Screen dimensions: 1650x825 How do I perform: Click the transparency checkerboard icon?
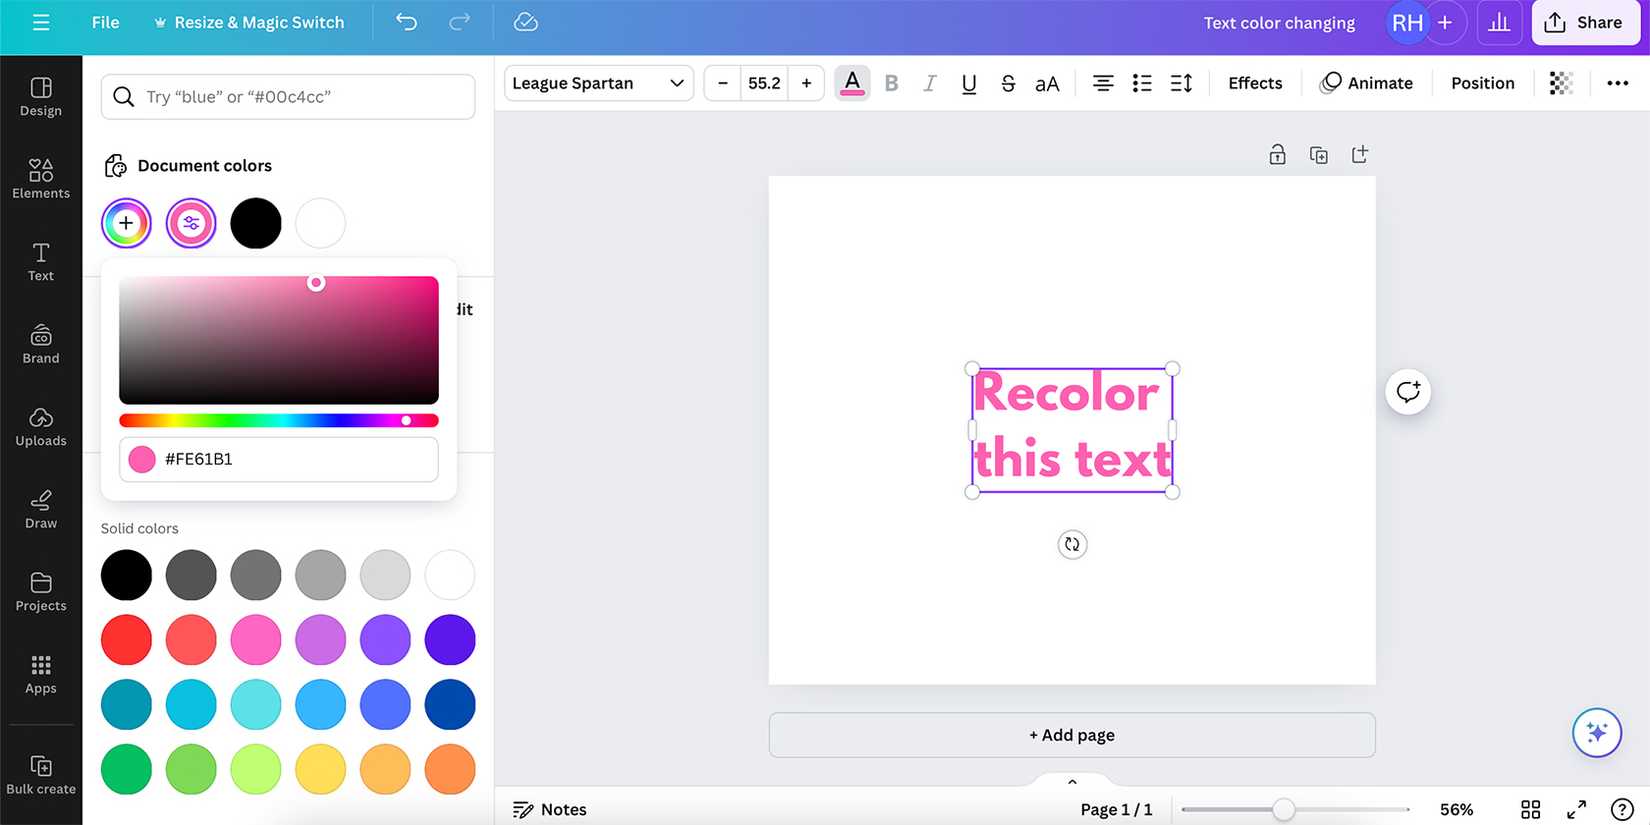tap(1560, 83)
